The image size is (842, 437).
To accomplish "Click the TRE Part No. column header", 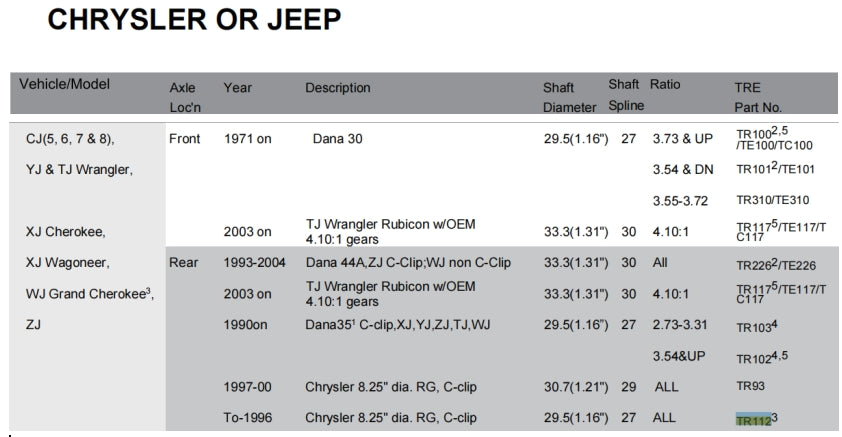I will [758, 97].
